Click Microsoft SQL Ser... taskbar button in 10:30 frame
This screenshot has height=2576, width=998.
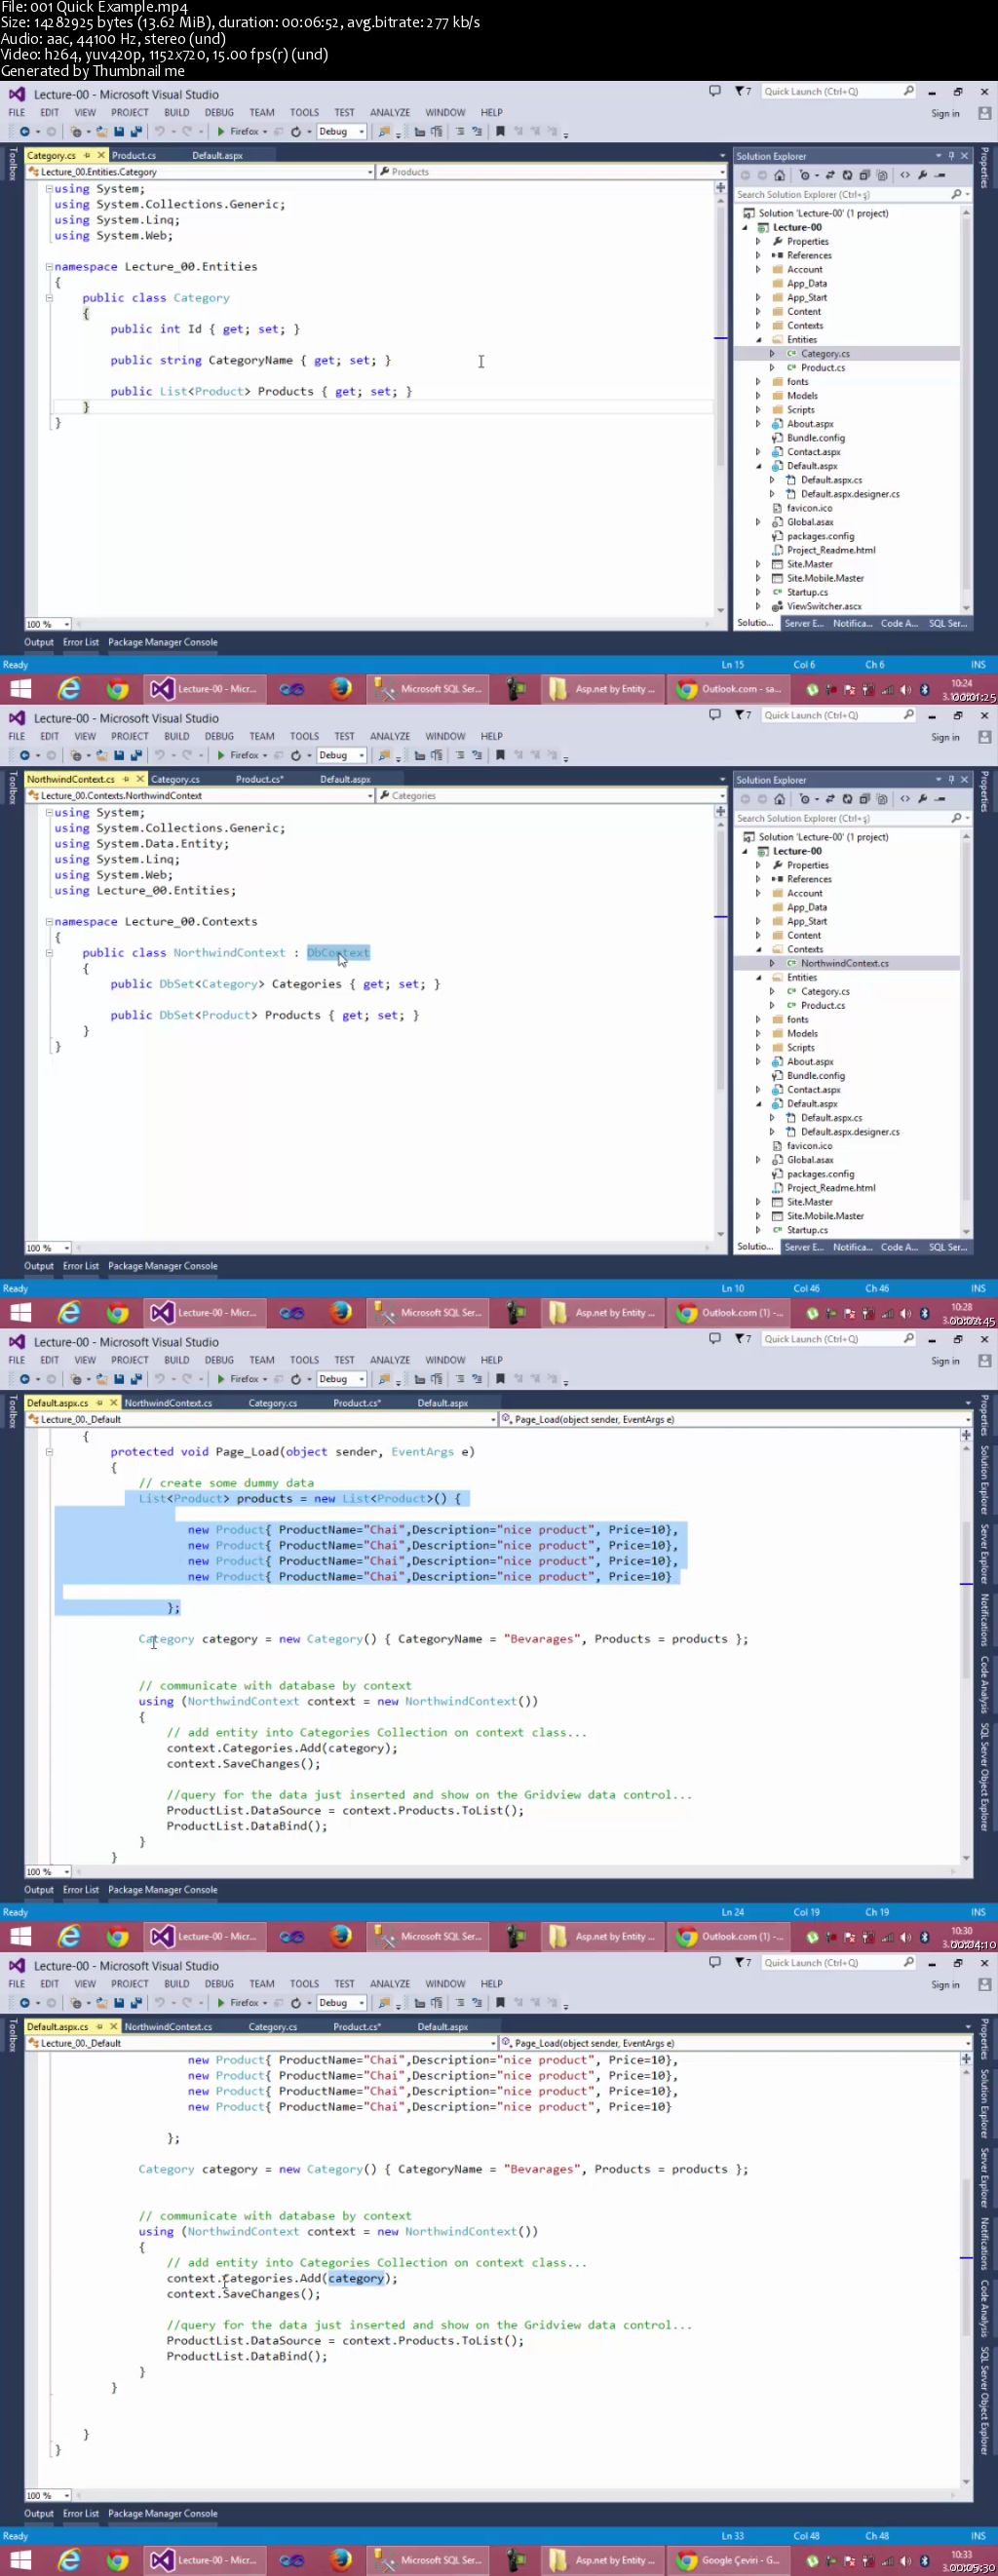[428, 1937]
